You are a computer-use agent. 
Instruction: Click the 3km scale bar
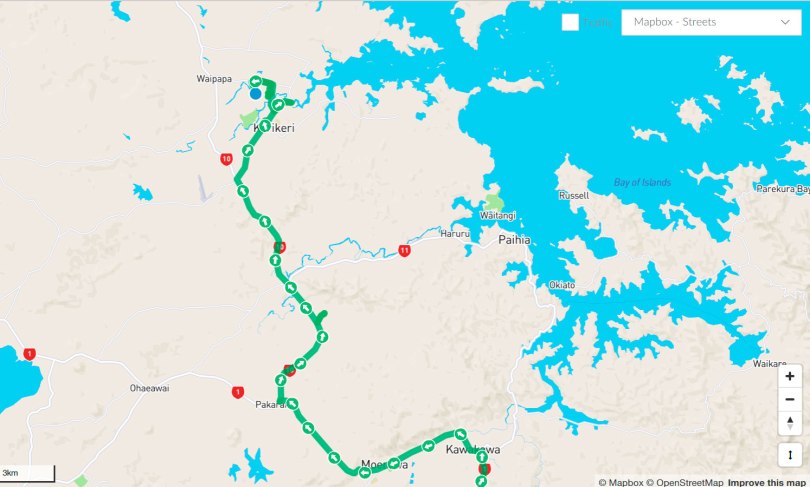27,473
